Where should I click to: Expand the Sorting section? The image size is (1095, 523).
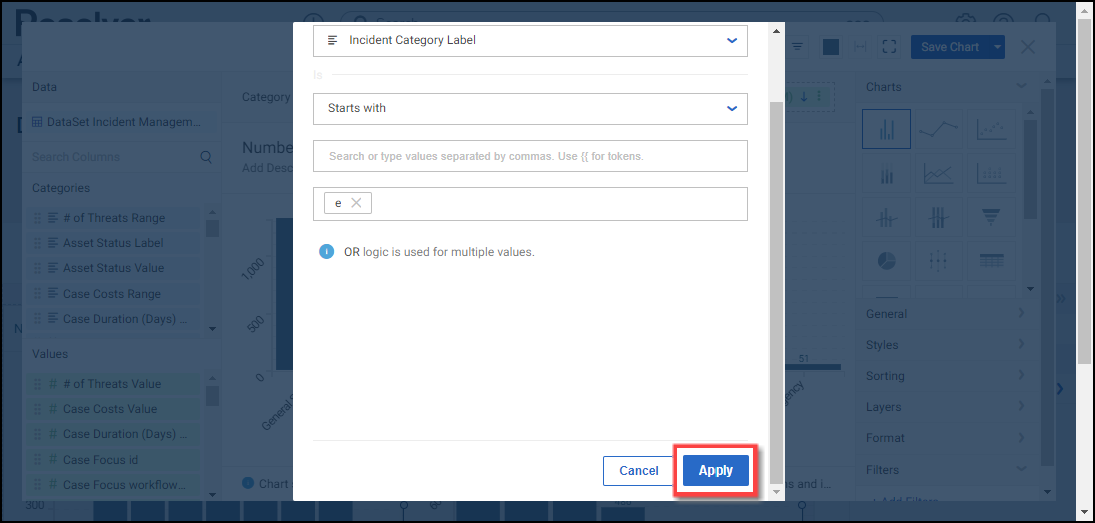945,376
